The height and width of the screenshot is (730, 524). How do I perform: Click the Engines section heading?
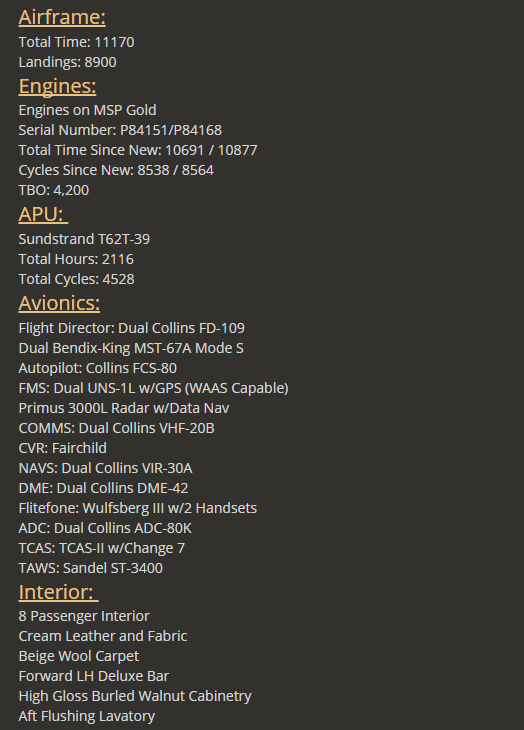(57, 87)
